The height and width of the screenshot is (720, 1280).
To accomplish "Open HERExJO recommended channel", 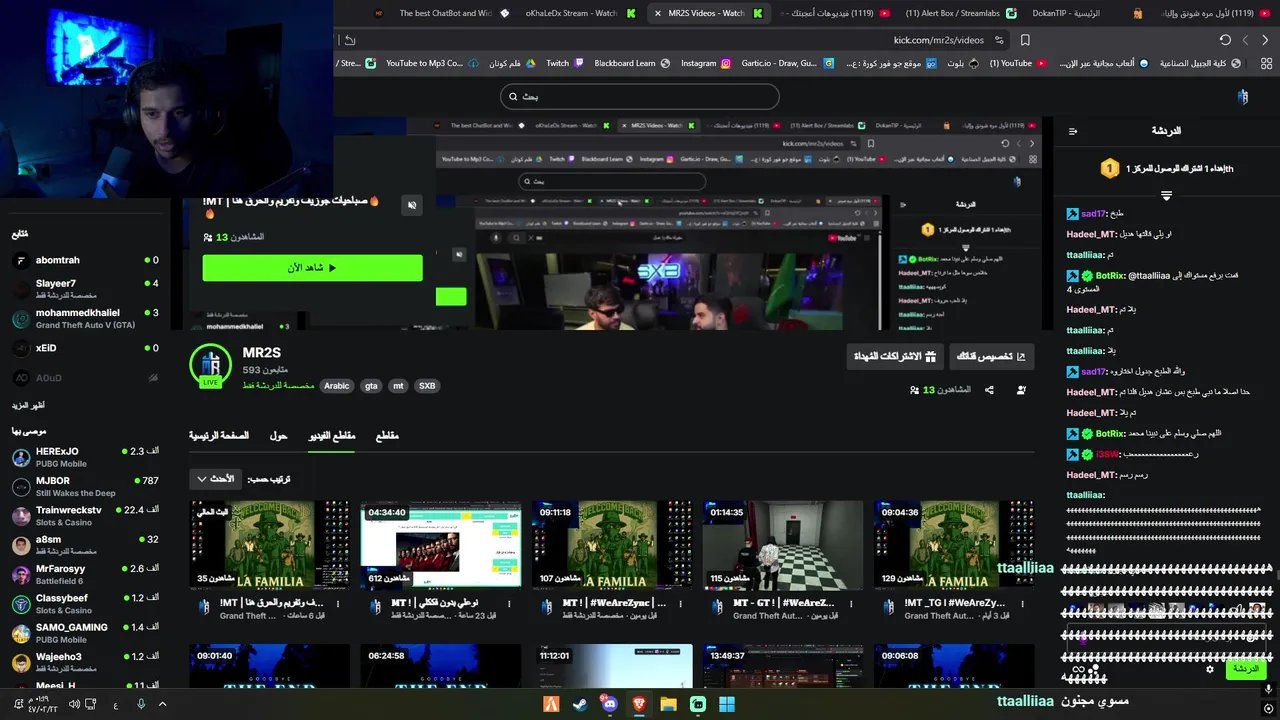I will pos(85,457).
